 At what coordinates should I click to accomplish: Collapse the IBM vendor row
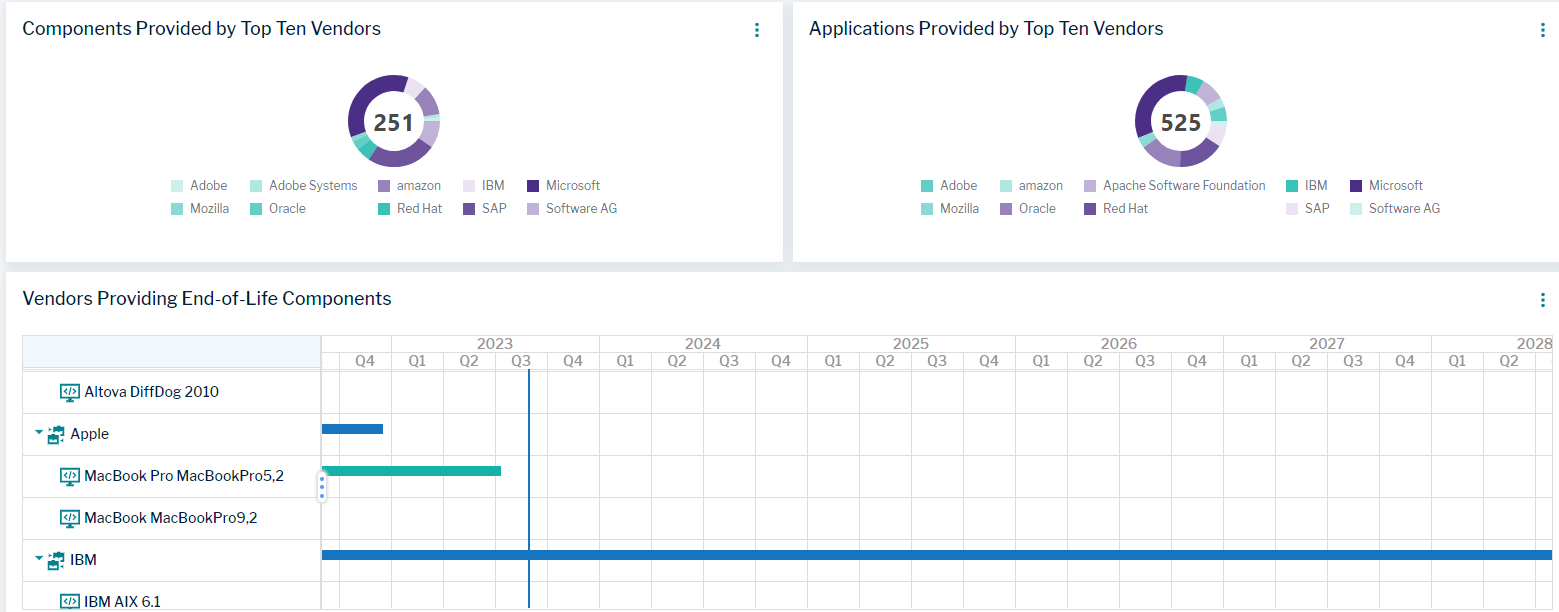(x=39, y=559)
